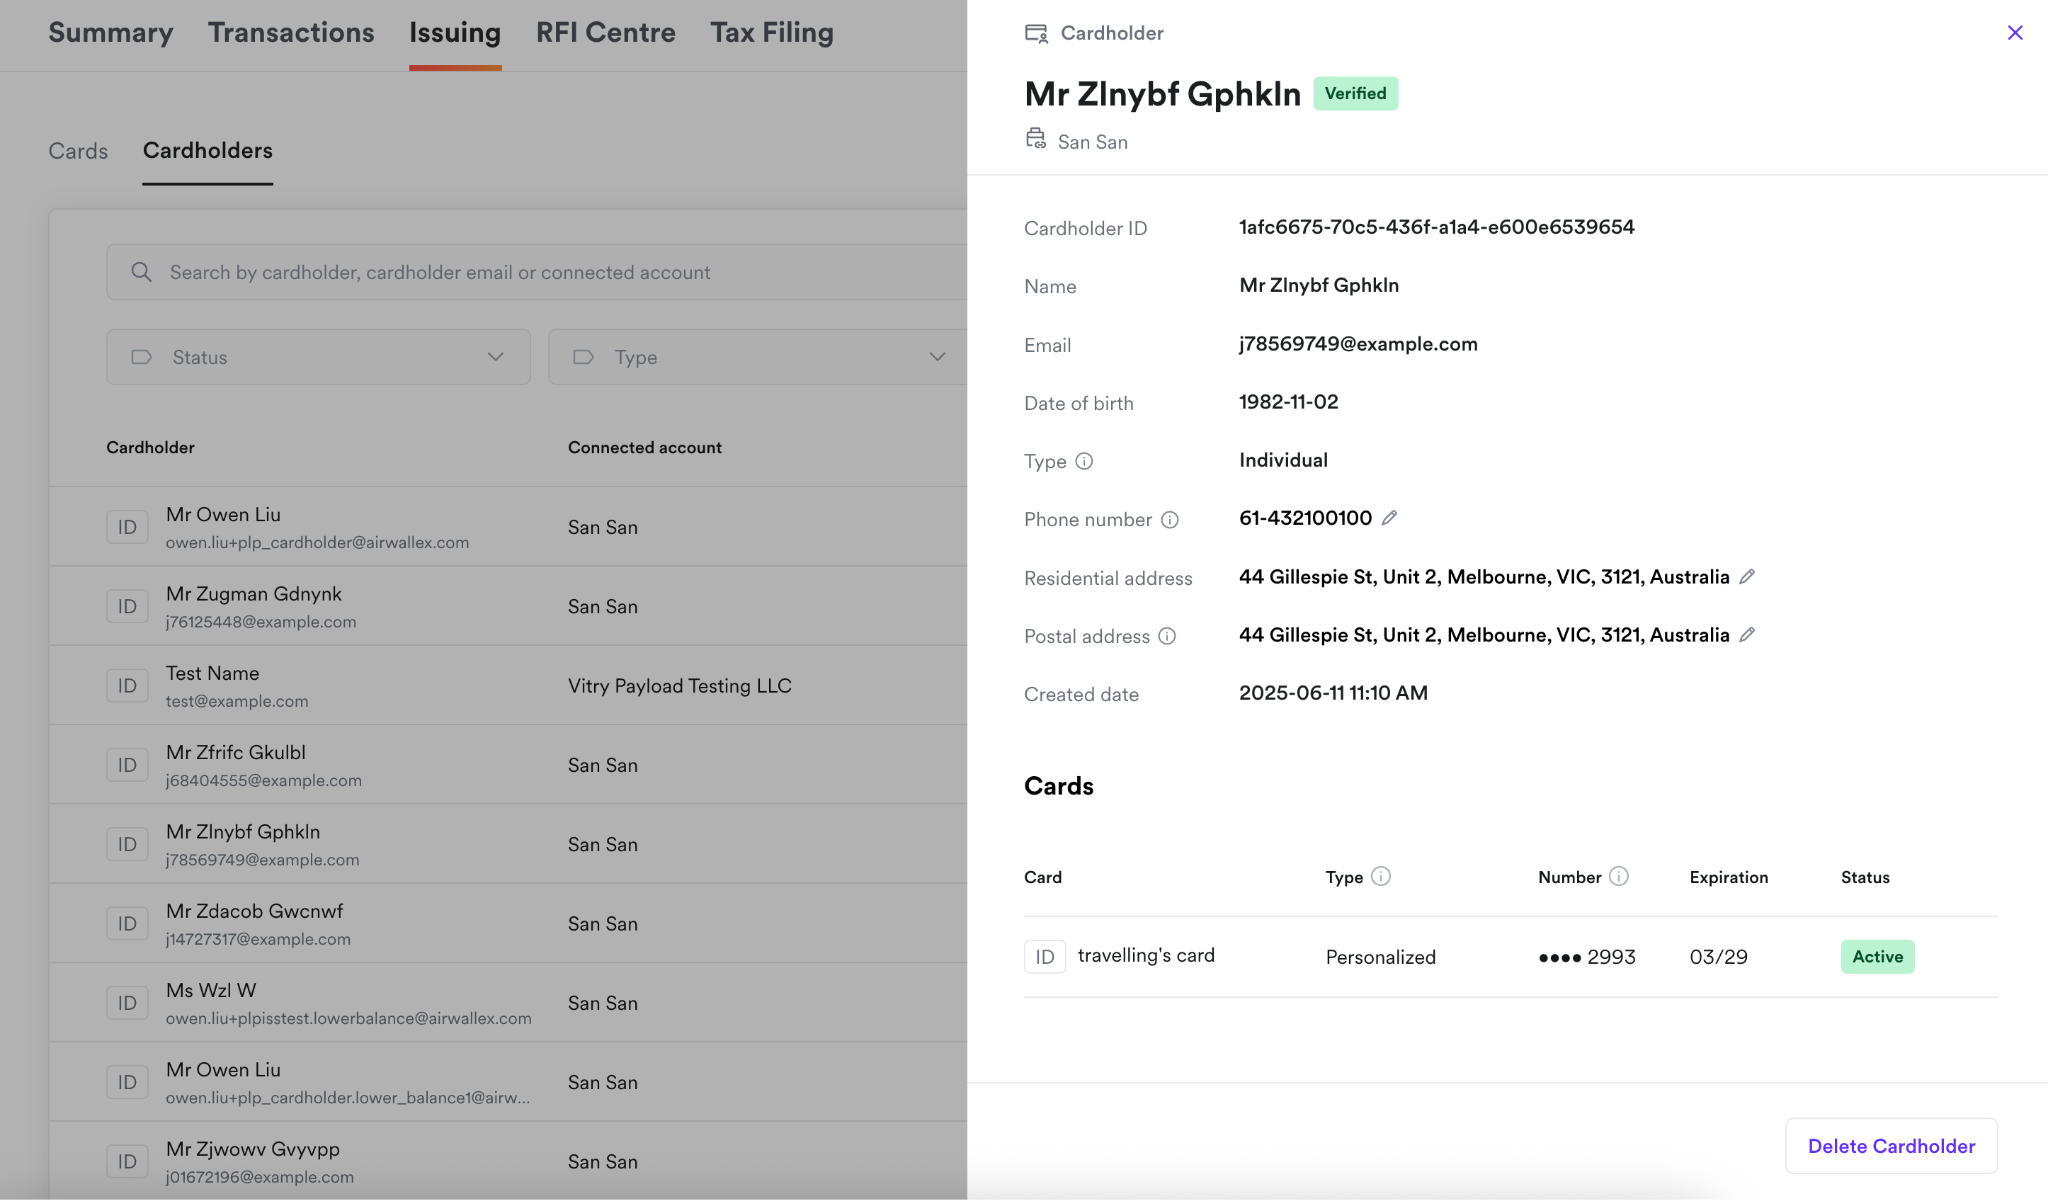Click ID icon for travelling's card
2048x1200 pixels.
coord(1044,957)
